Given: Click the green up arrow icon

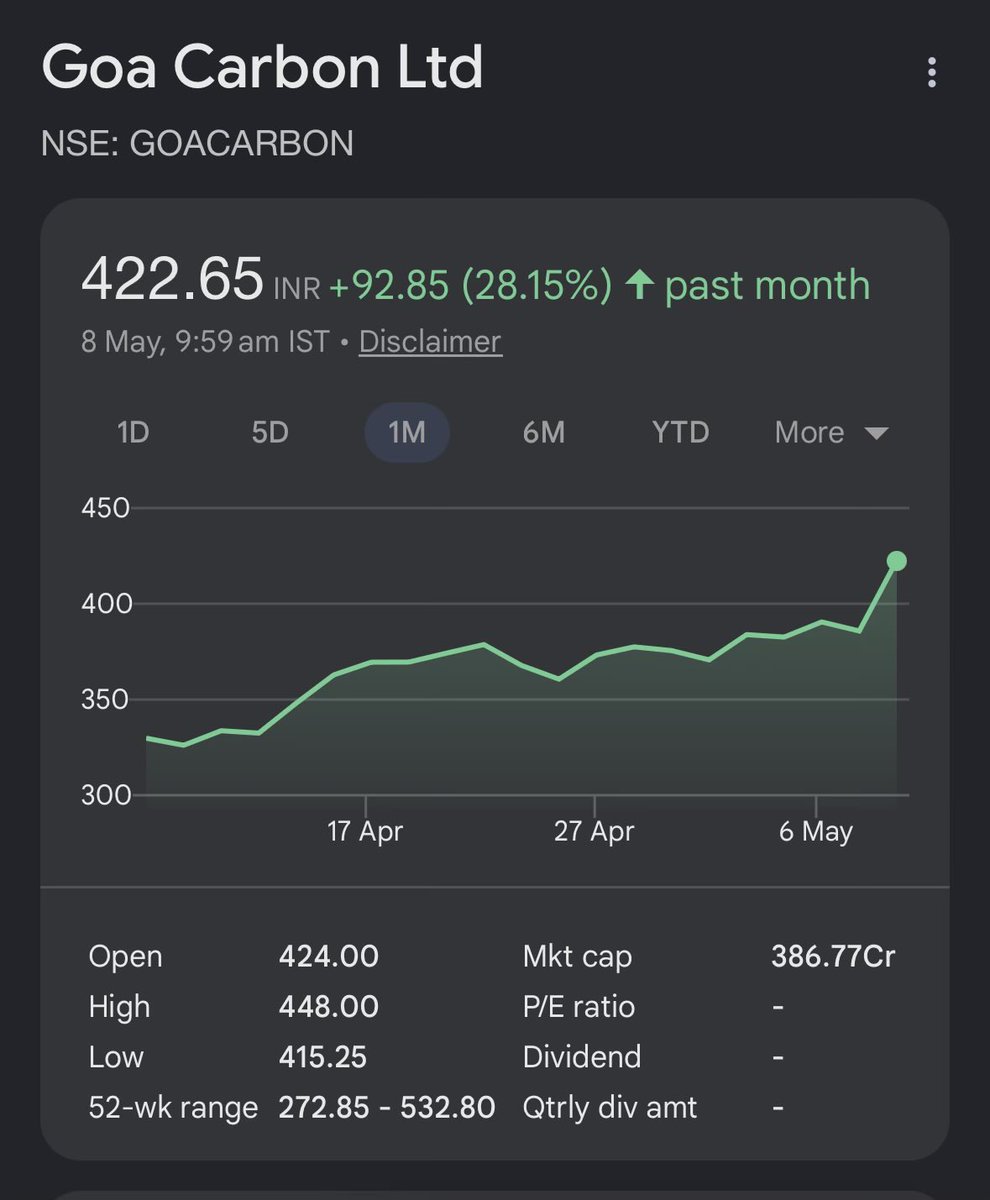Looking at the screenshot, I should tap(639, 286).
